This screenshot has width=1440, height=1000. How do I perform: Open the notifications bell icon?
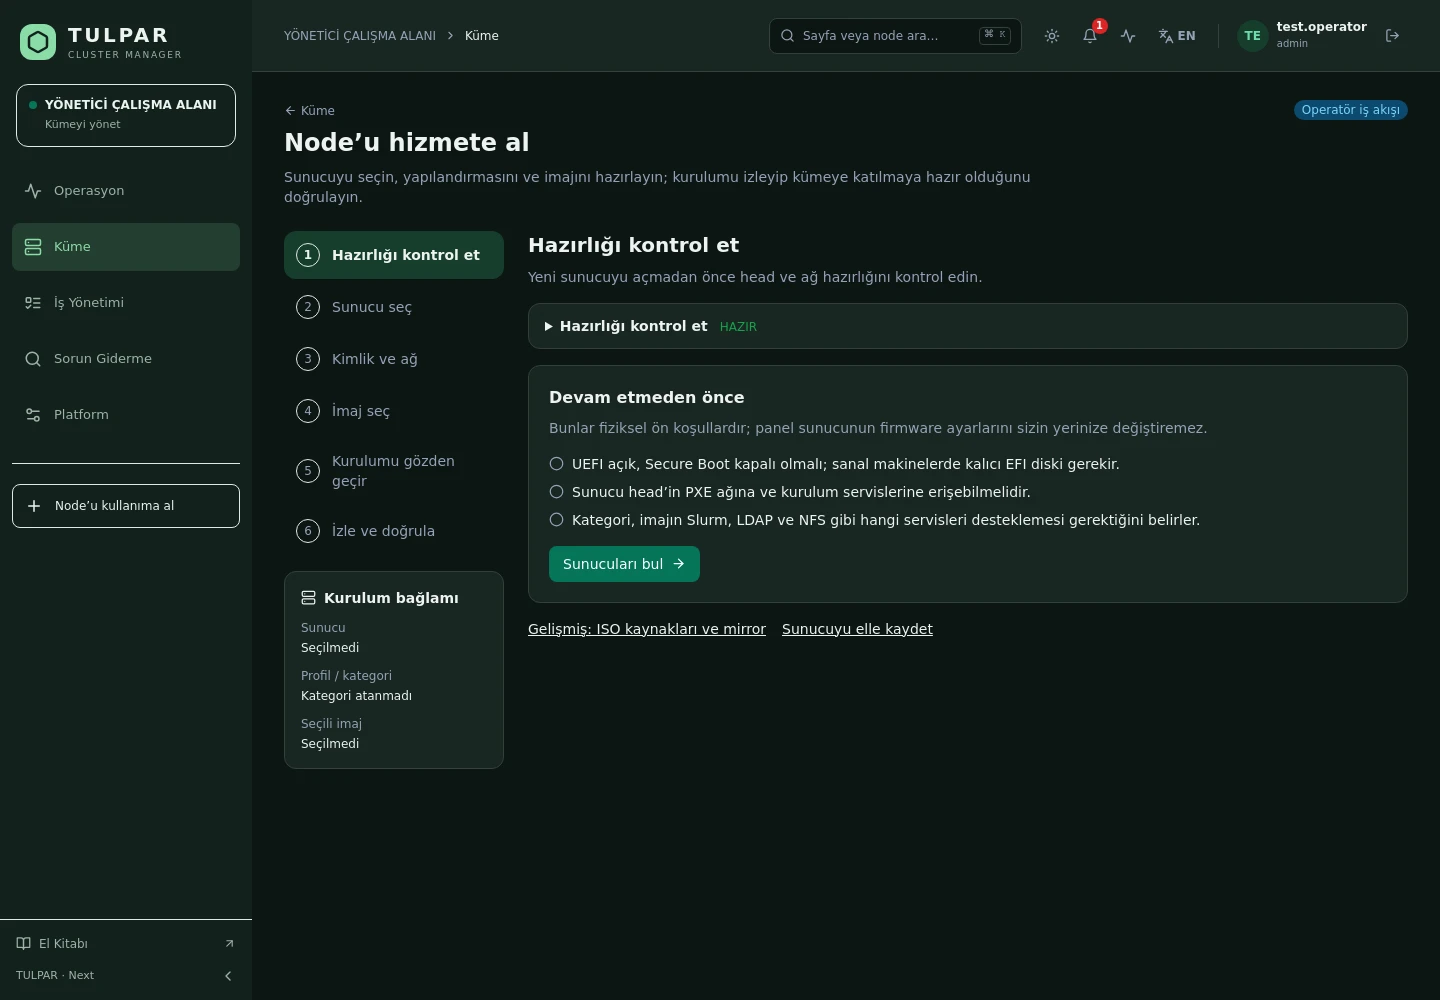[1090, 36]
